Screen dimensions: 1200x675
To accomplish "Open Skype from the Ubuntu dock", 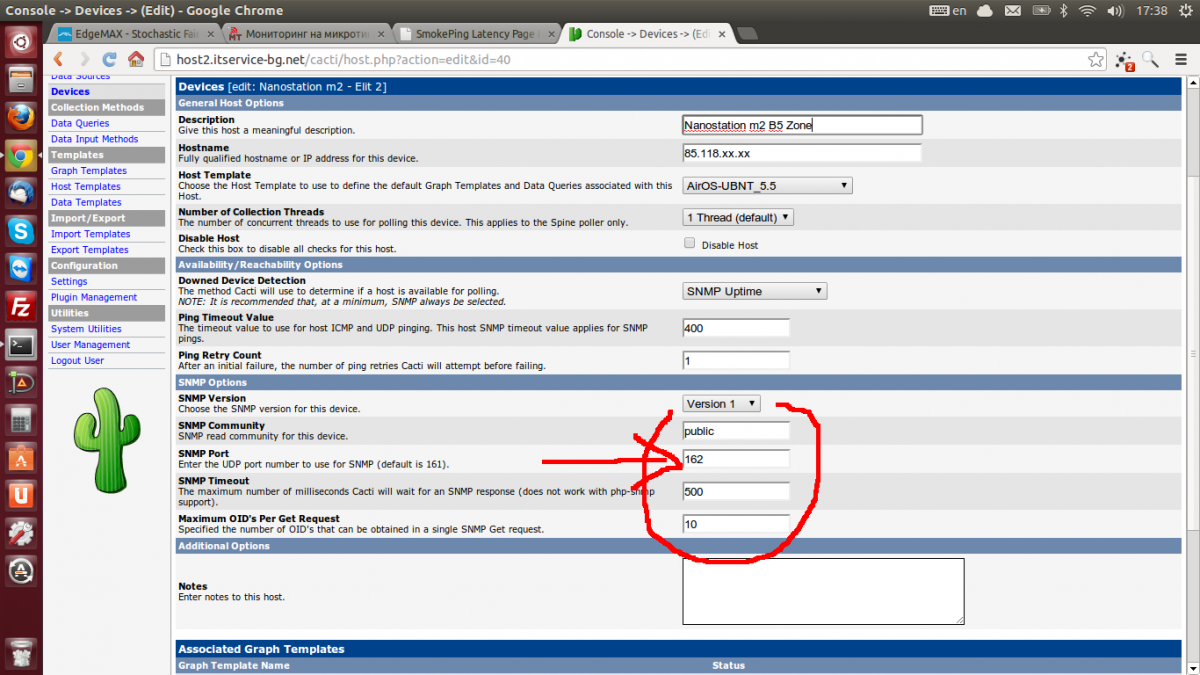I will [x=21, y=230].
